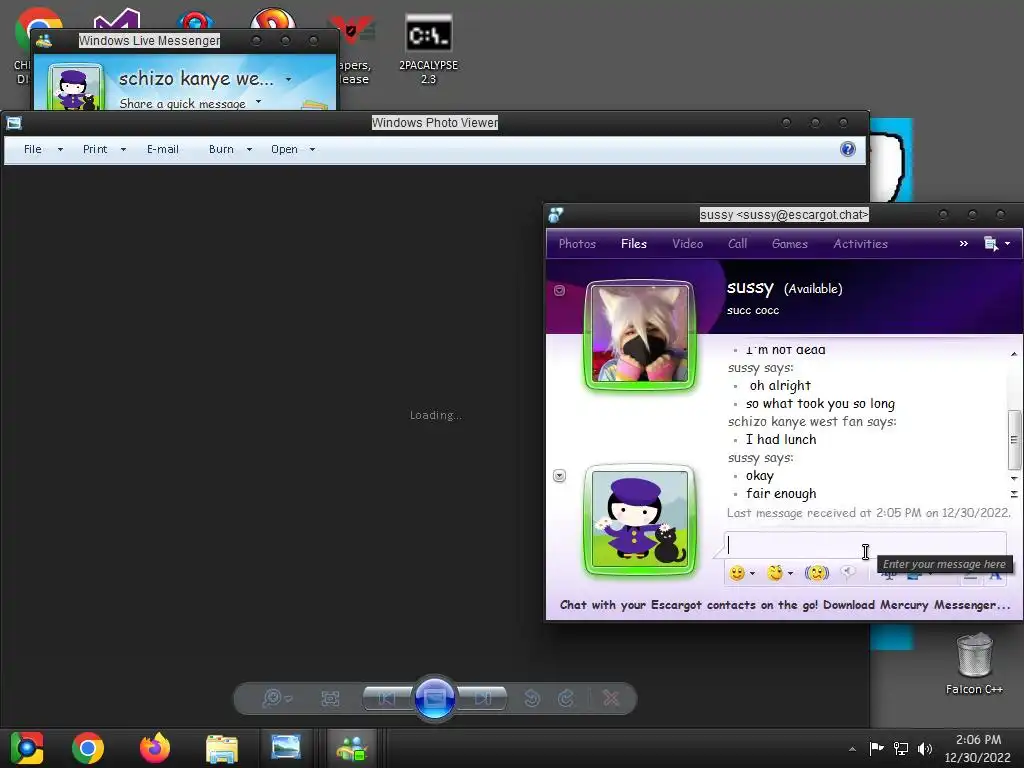This screenshot has width=1024, height=768.
Task: Open Games in the chat toolbar
Action: pyautogui.click(x=790, y=244)
